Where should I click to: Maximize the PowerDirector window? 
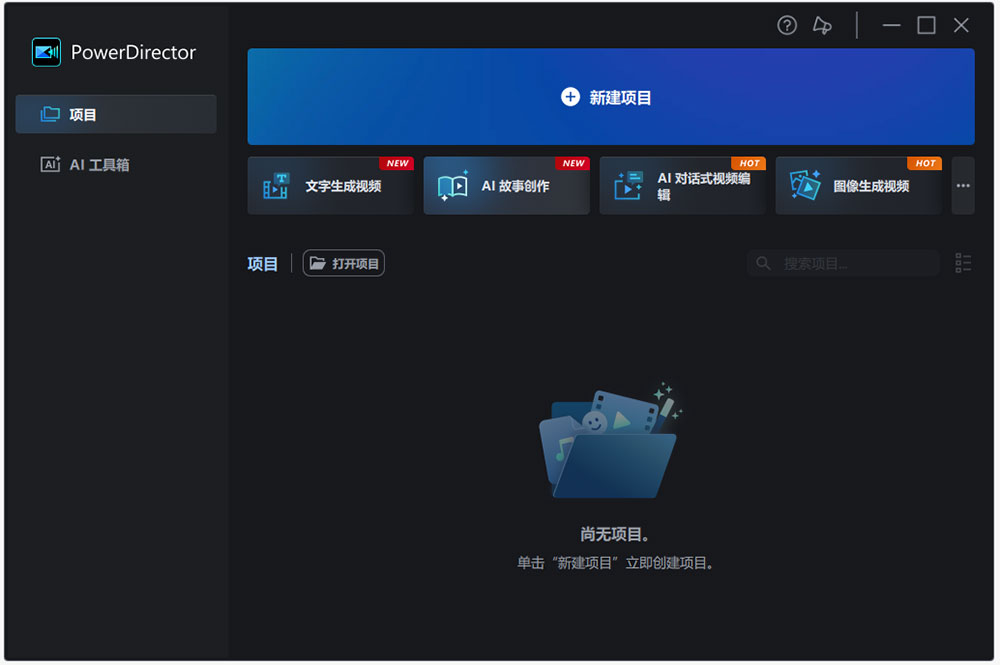point(926,26)
